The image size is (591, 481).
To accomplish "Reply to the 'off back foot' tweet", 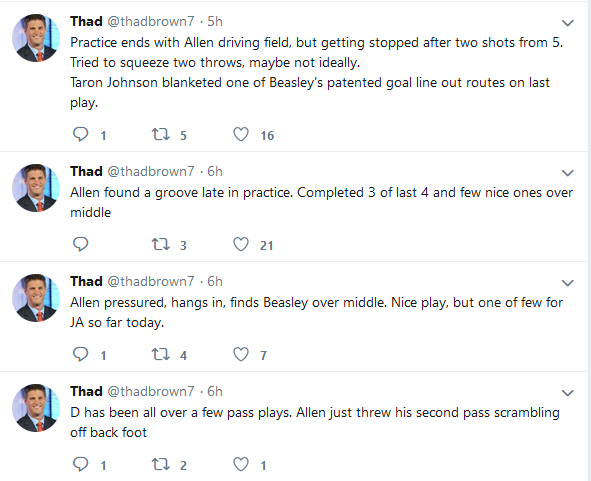I will pyautogui.click(x=80, y=464).
